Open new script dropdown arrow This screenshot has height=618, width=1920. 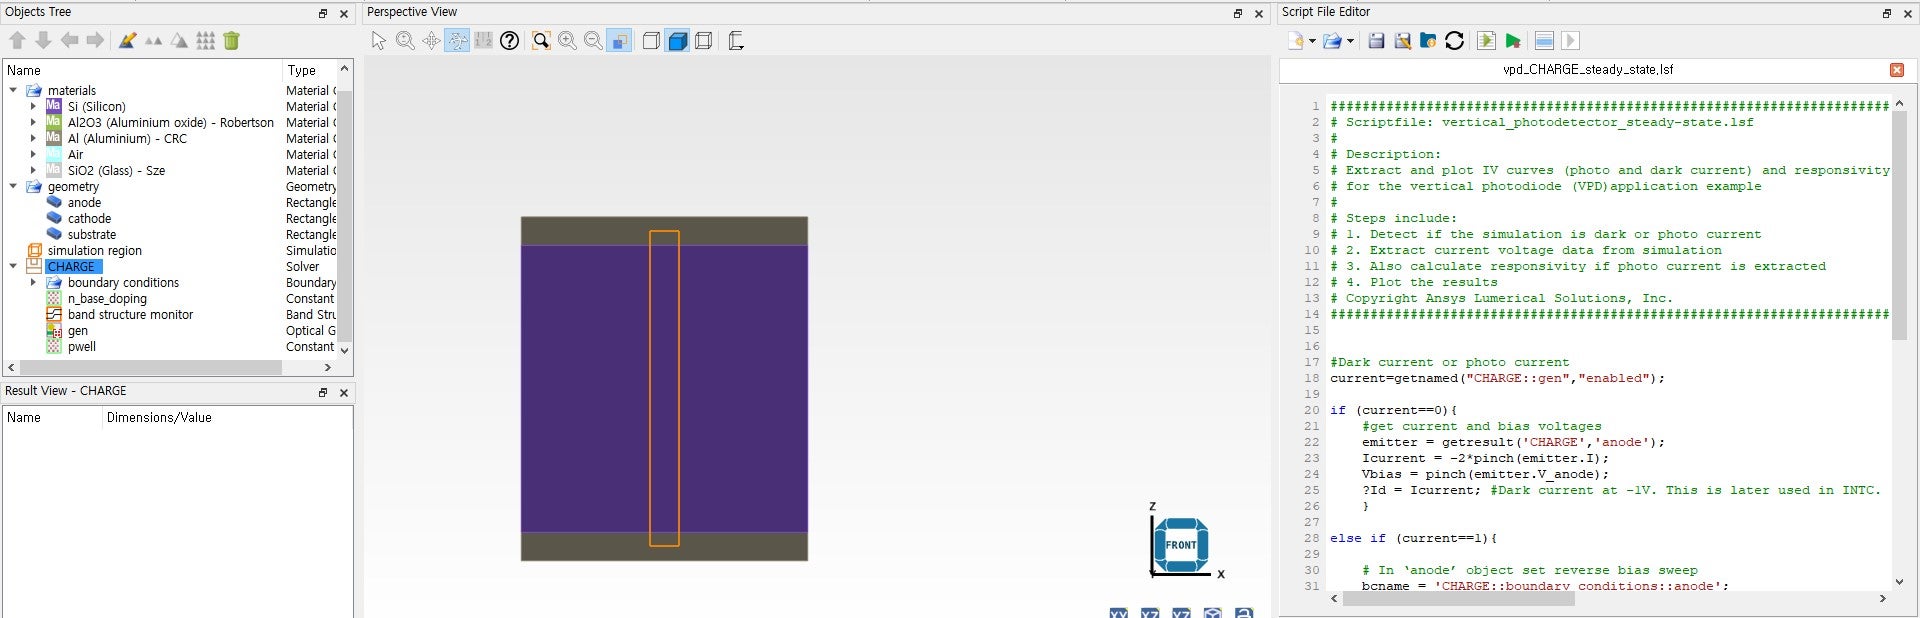(x=1312, y=41)
